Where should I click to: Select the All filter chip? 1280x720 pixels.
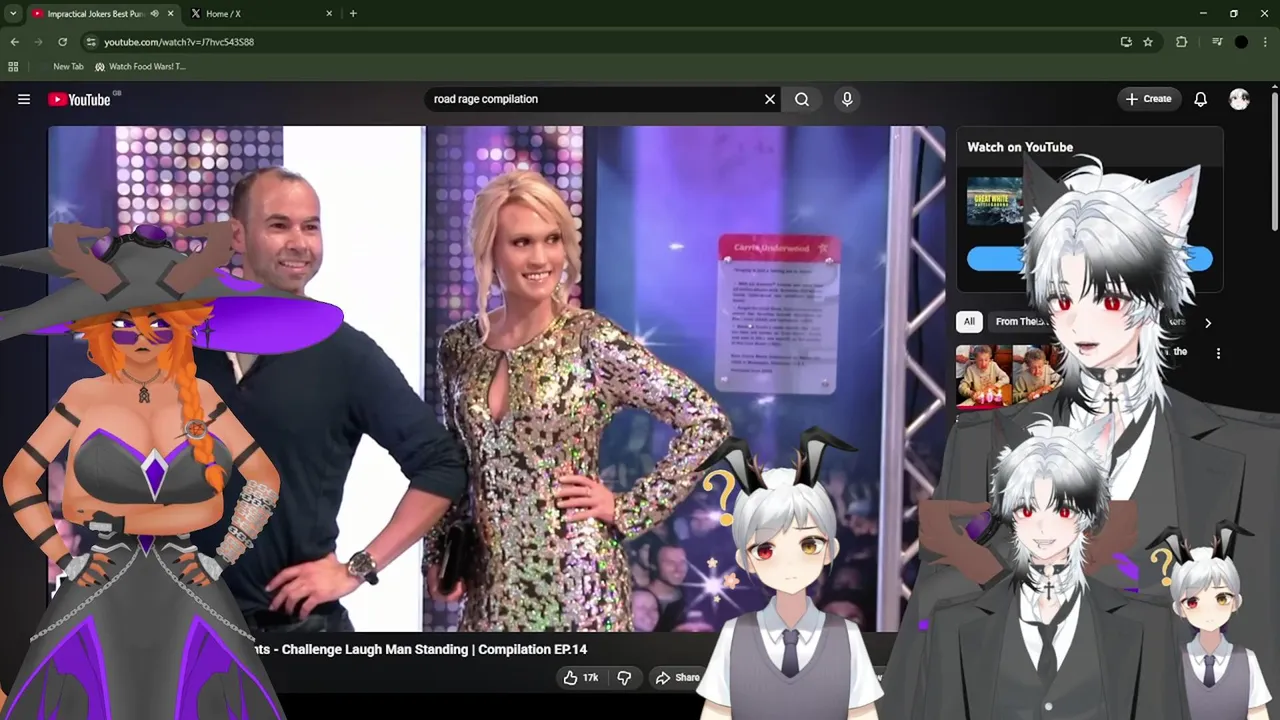tap(969, 322)
